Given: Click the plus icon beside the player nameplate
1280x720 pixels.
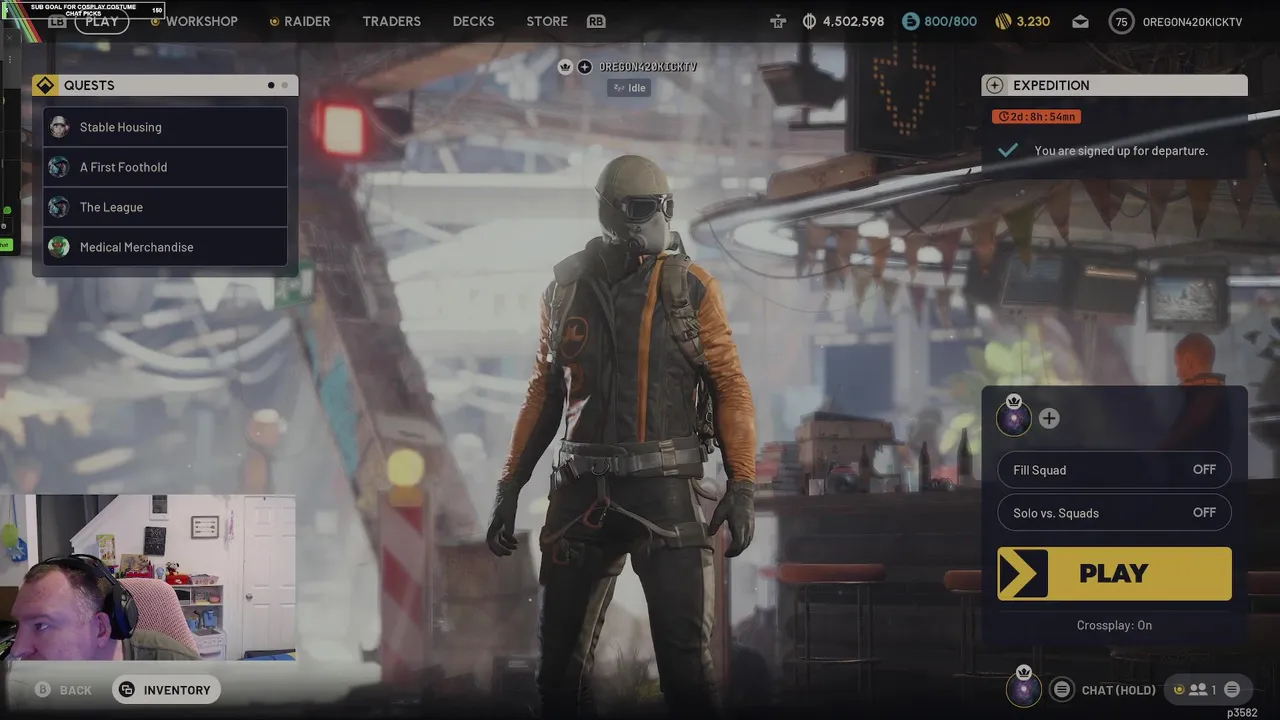Looking at the screenshot, I should 585,67.
